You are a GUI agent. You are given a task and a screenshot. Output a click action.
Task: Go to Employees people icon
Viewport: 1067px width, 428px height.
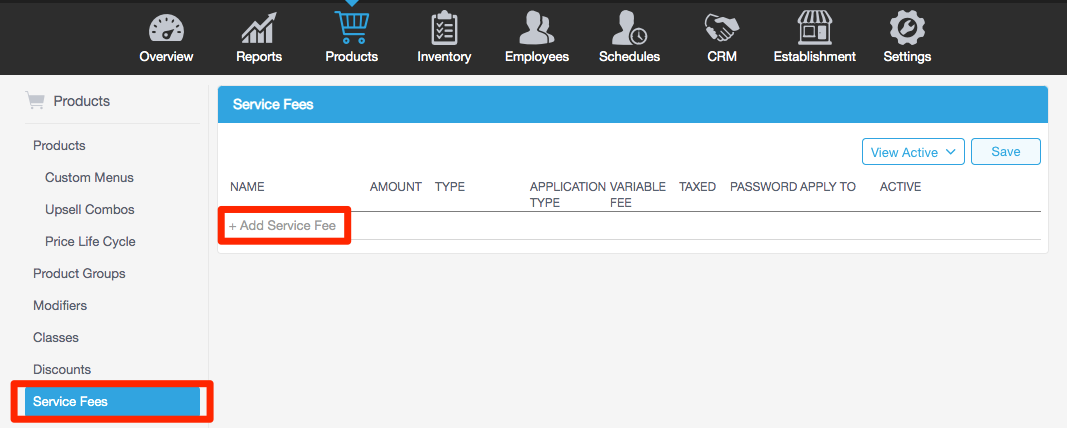point(537,28)
